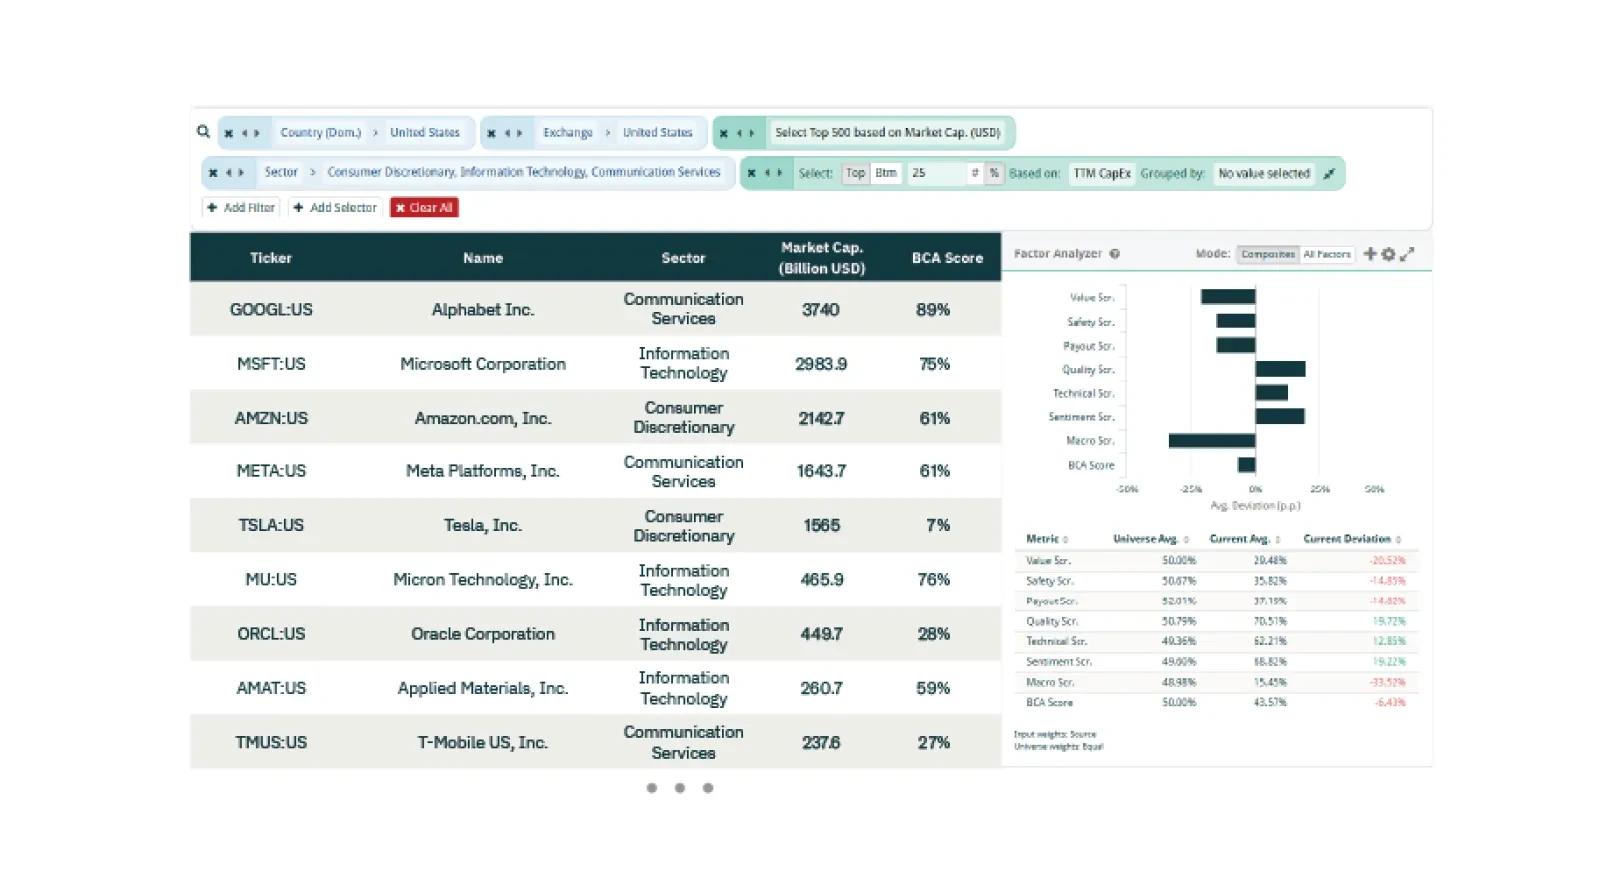1600x878 pixels.
Task: Click the pin icon in selector bar
Action: coord(1329,174)
